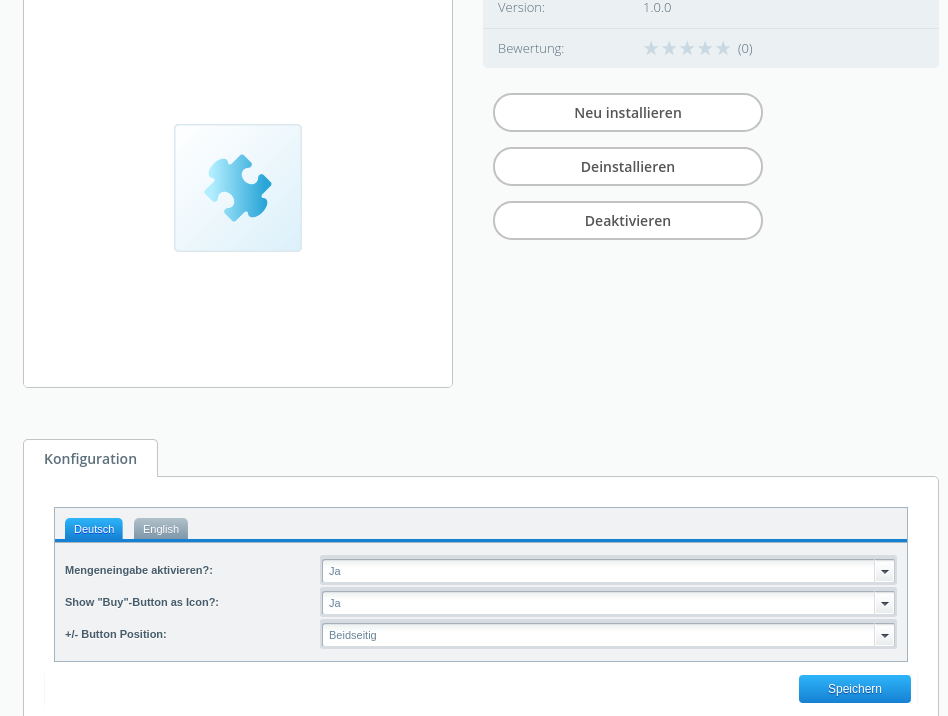948x716 pixels.
Task: Click the blue puzzle piece plugin icon
Action: pos(238,188)
